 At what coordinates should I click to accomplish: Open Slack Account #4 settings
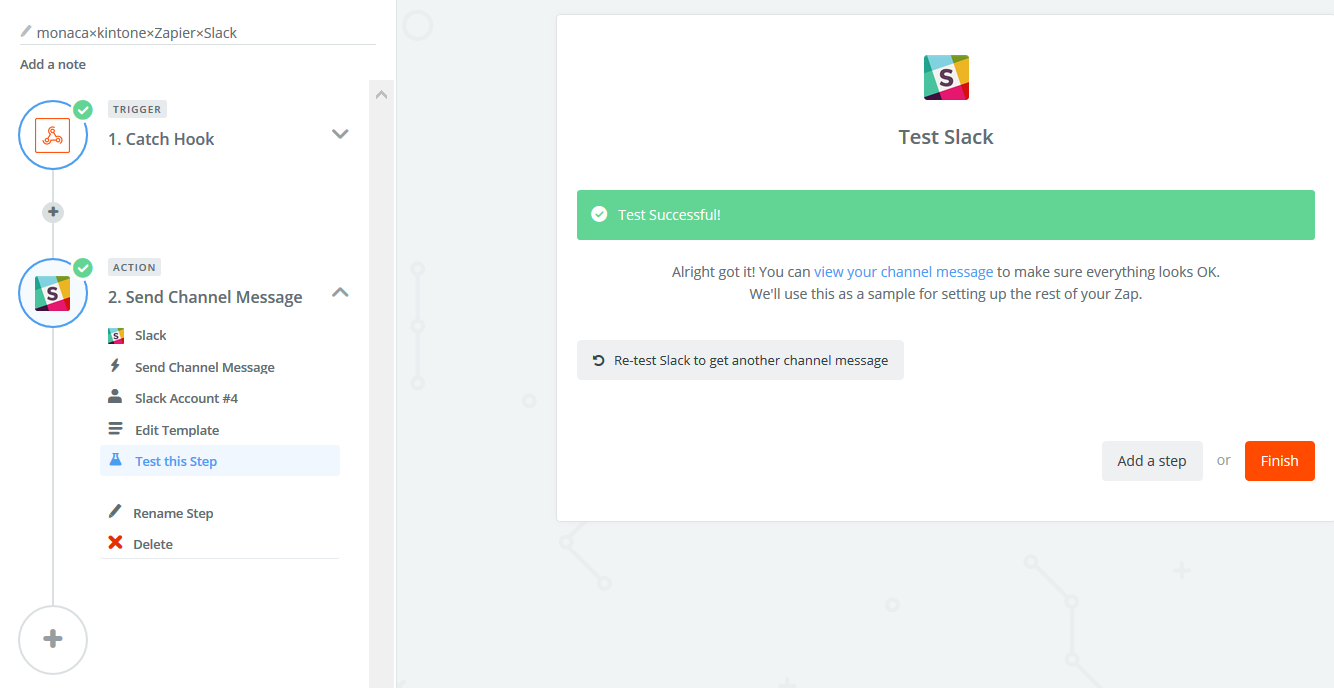click(186, 398)
